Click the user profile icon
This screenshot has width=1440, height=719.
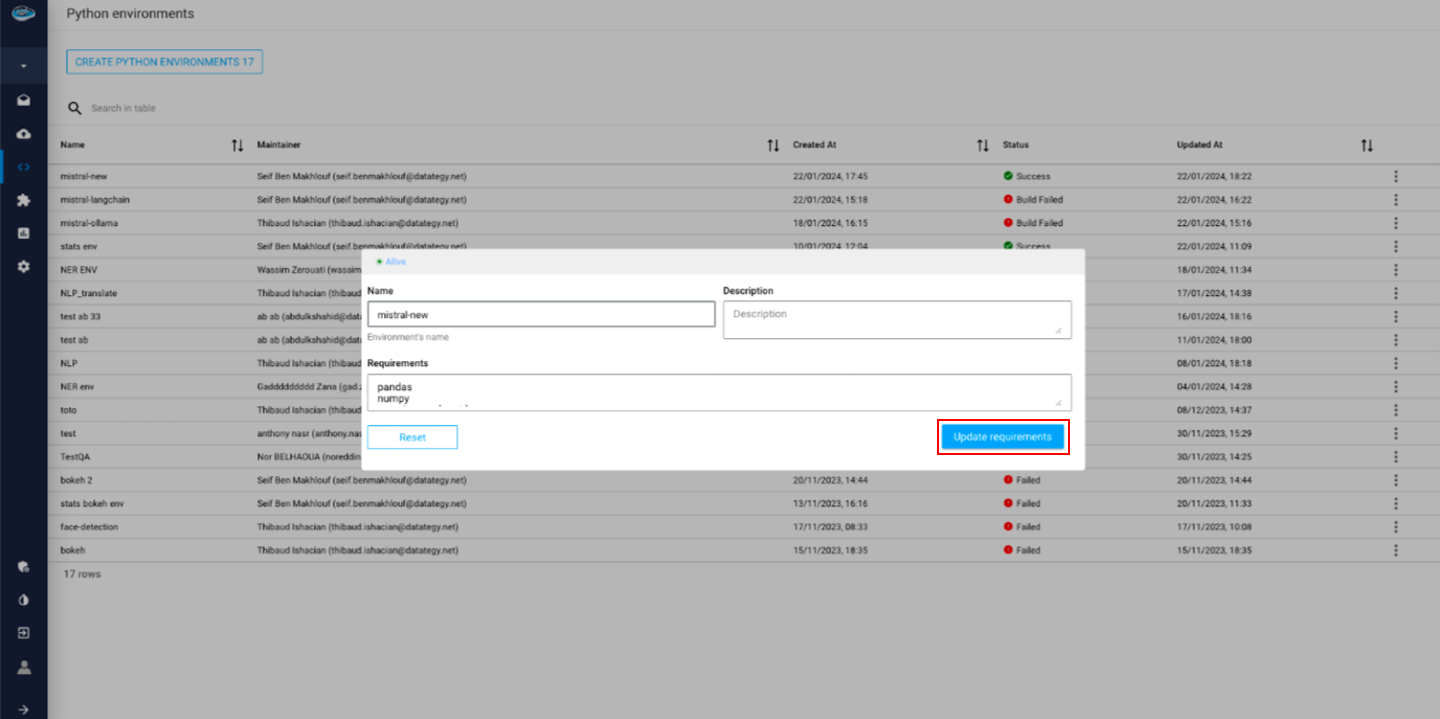click(x=24, y=667)
